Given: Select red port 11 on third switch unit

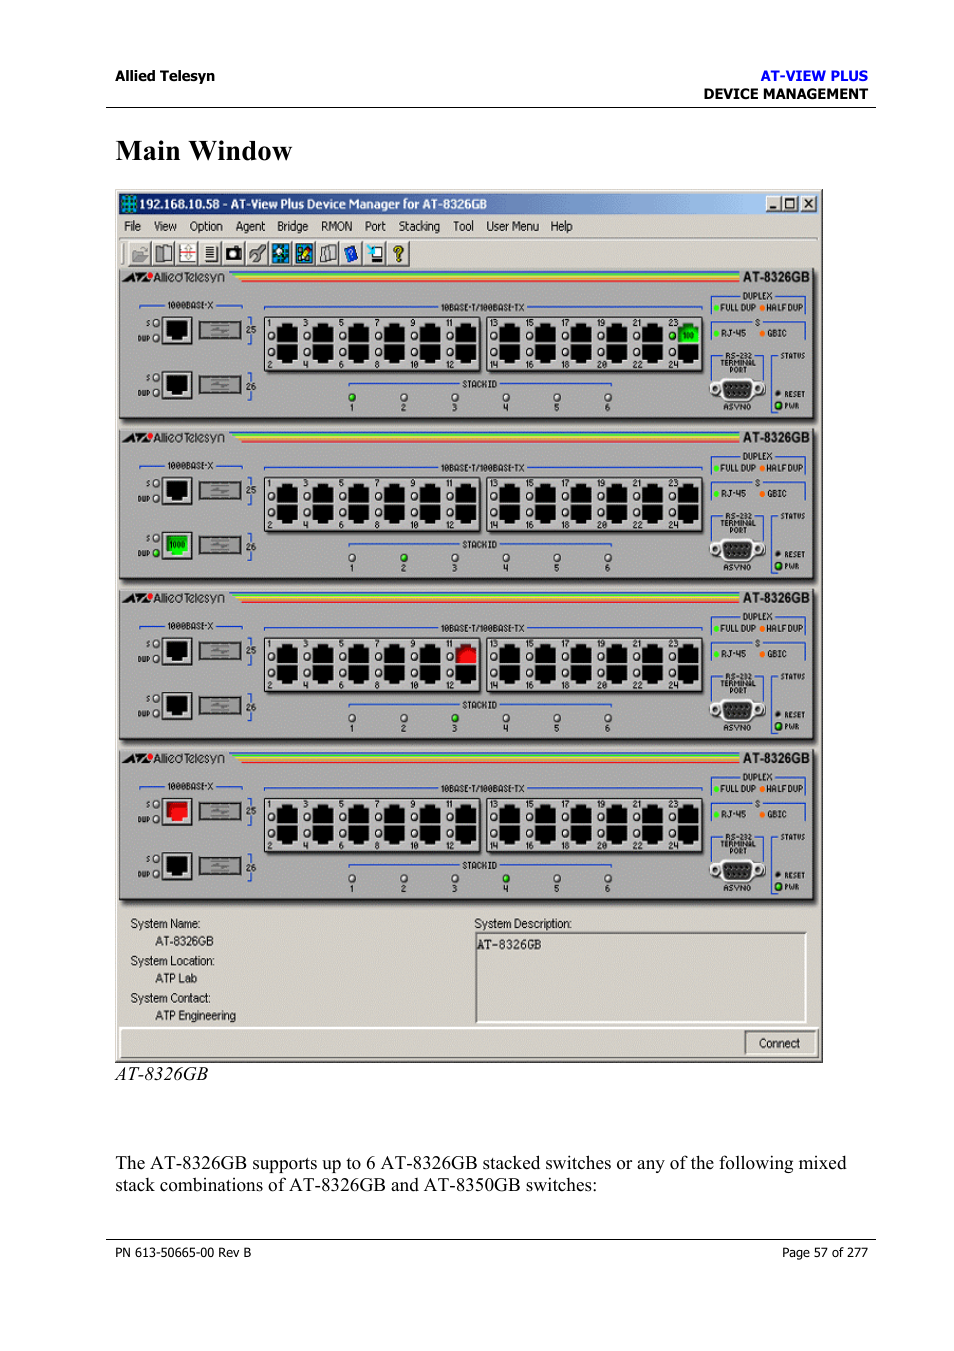Looking at the screenshot, I should (x=466, y=655).
